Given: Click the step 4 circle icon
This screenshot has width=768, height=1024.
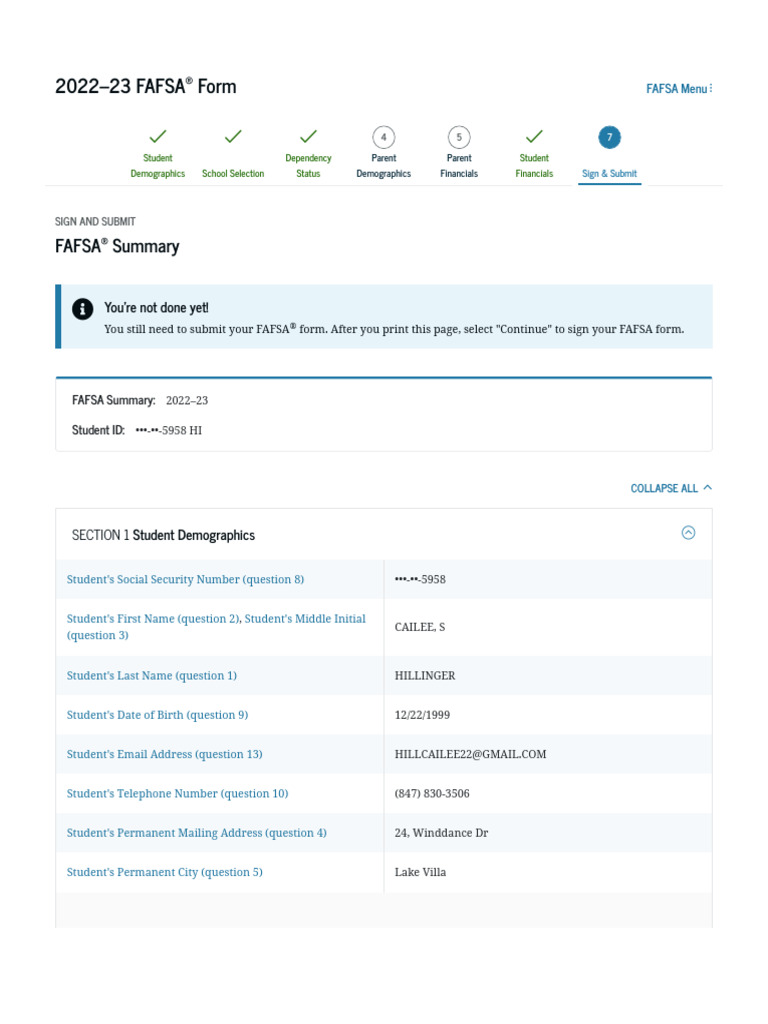Looking at the screenshot, I should click(x=383, y=137).
